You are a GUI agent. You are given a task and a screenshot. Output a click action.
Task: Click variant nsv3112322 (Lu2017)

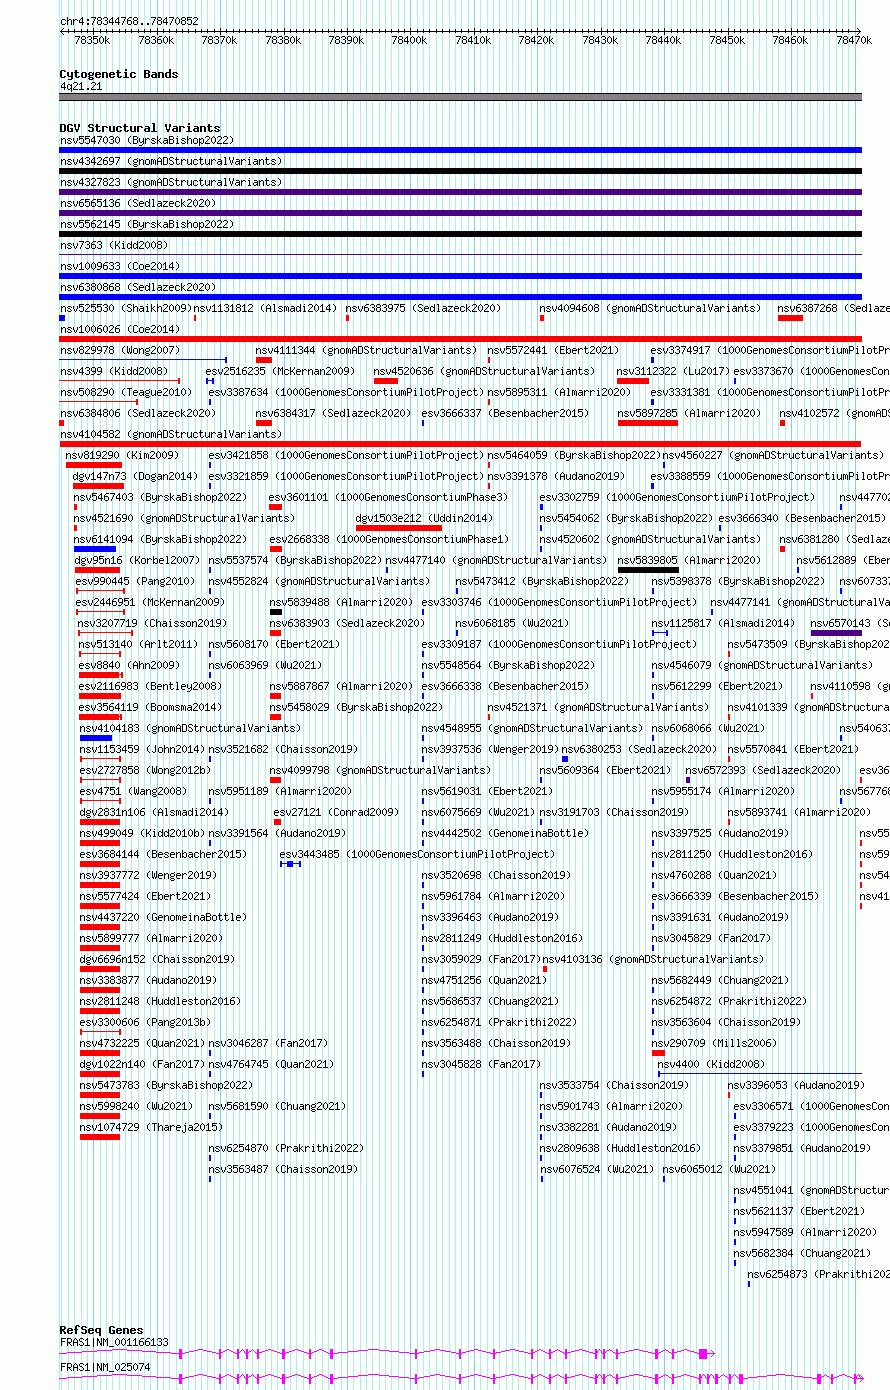tap(673, 371)
